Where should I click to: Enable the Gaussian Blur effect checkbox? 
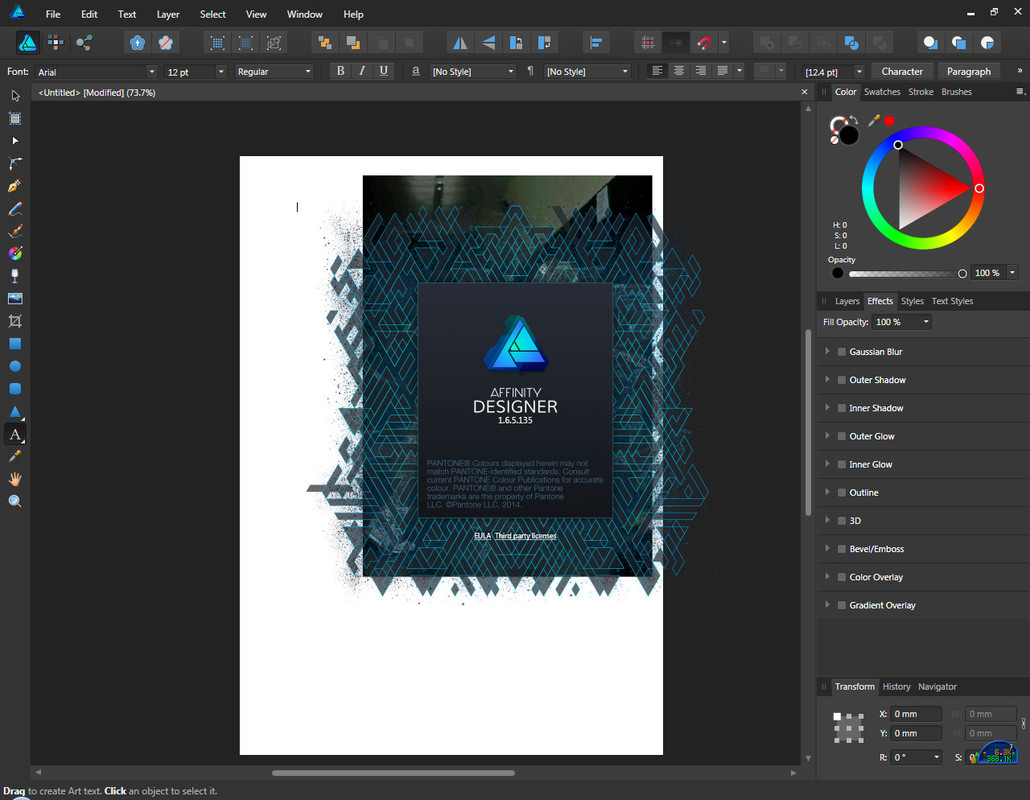(x=842, y=352)
